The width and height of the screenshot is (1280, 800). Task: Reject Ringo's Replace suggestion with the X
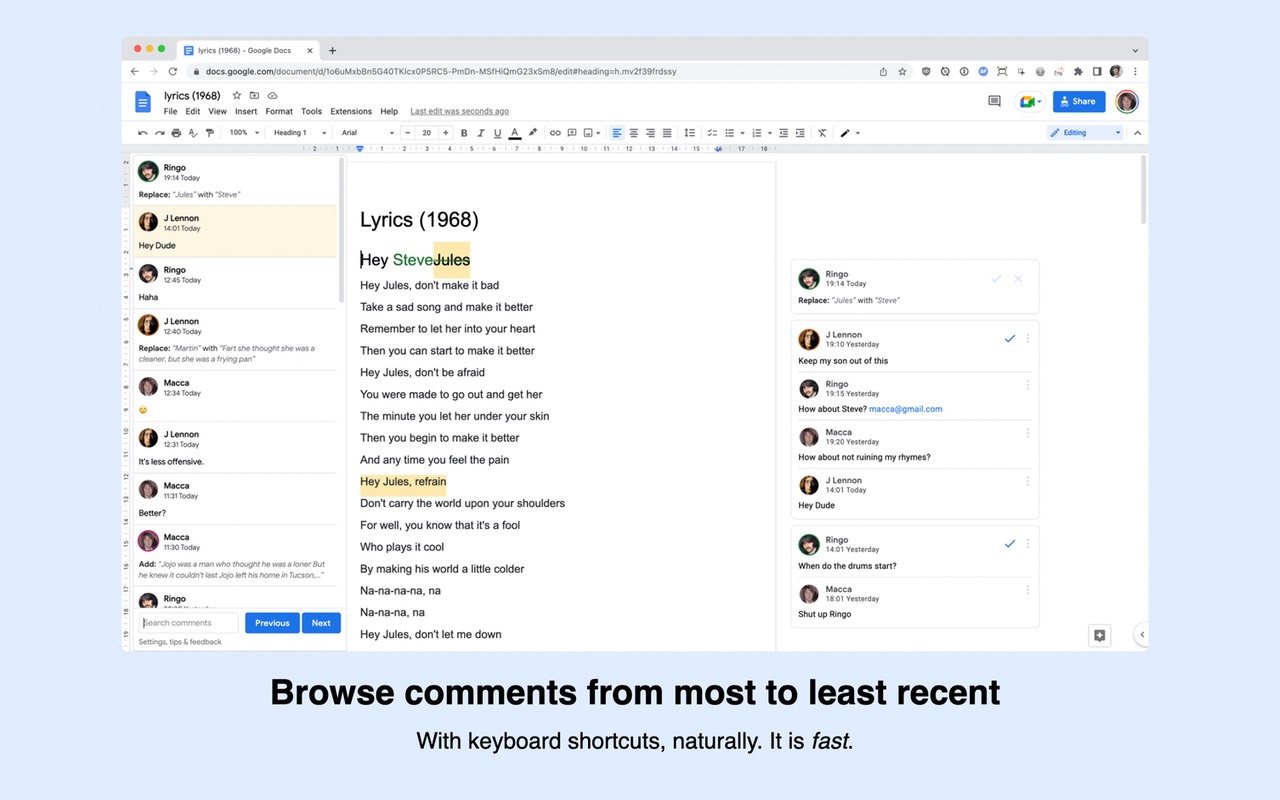(1018, 278)
